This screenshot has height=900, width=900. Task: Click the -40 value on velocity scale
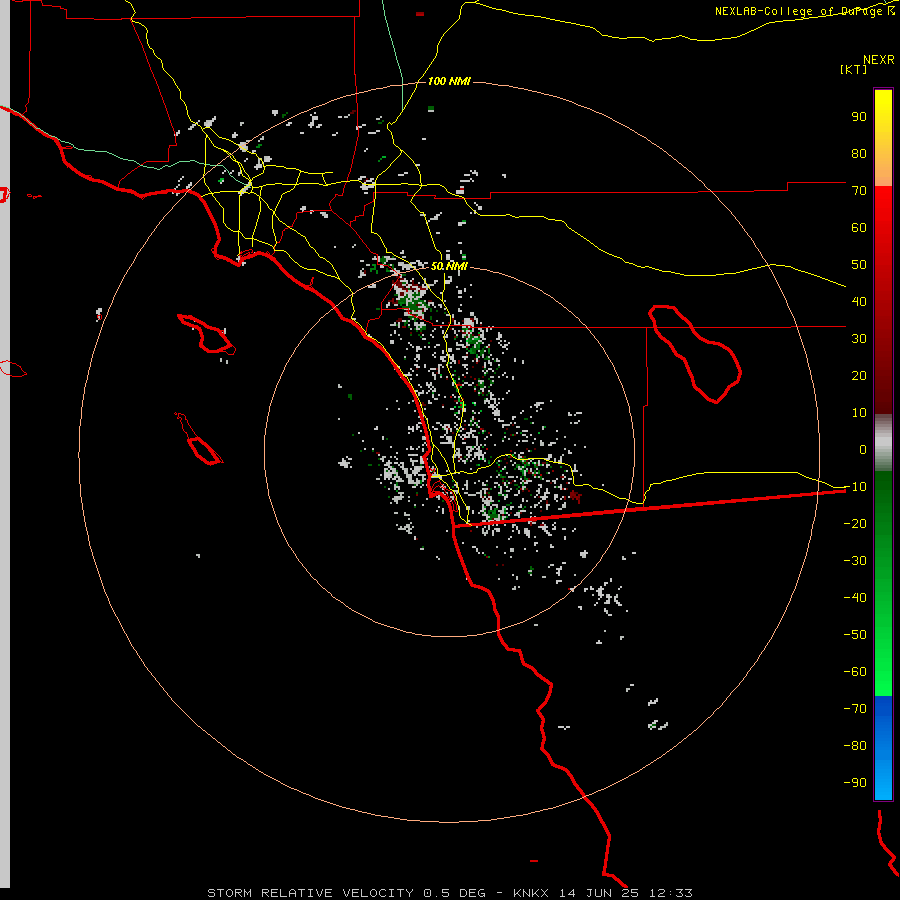pos(855,598)
